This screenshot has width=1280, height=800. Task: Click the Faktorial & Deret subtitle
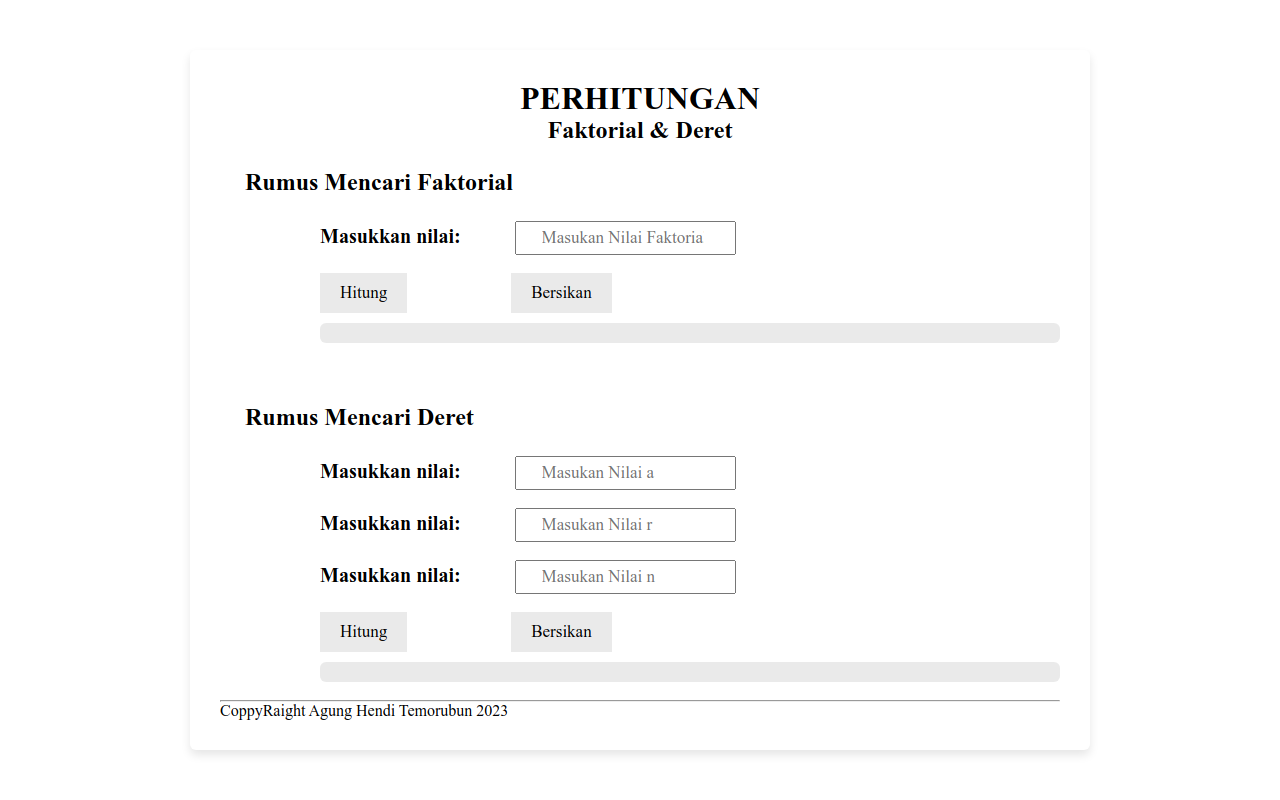coord(640,131)
